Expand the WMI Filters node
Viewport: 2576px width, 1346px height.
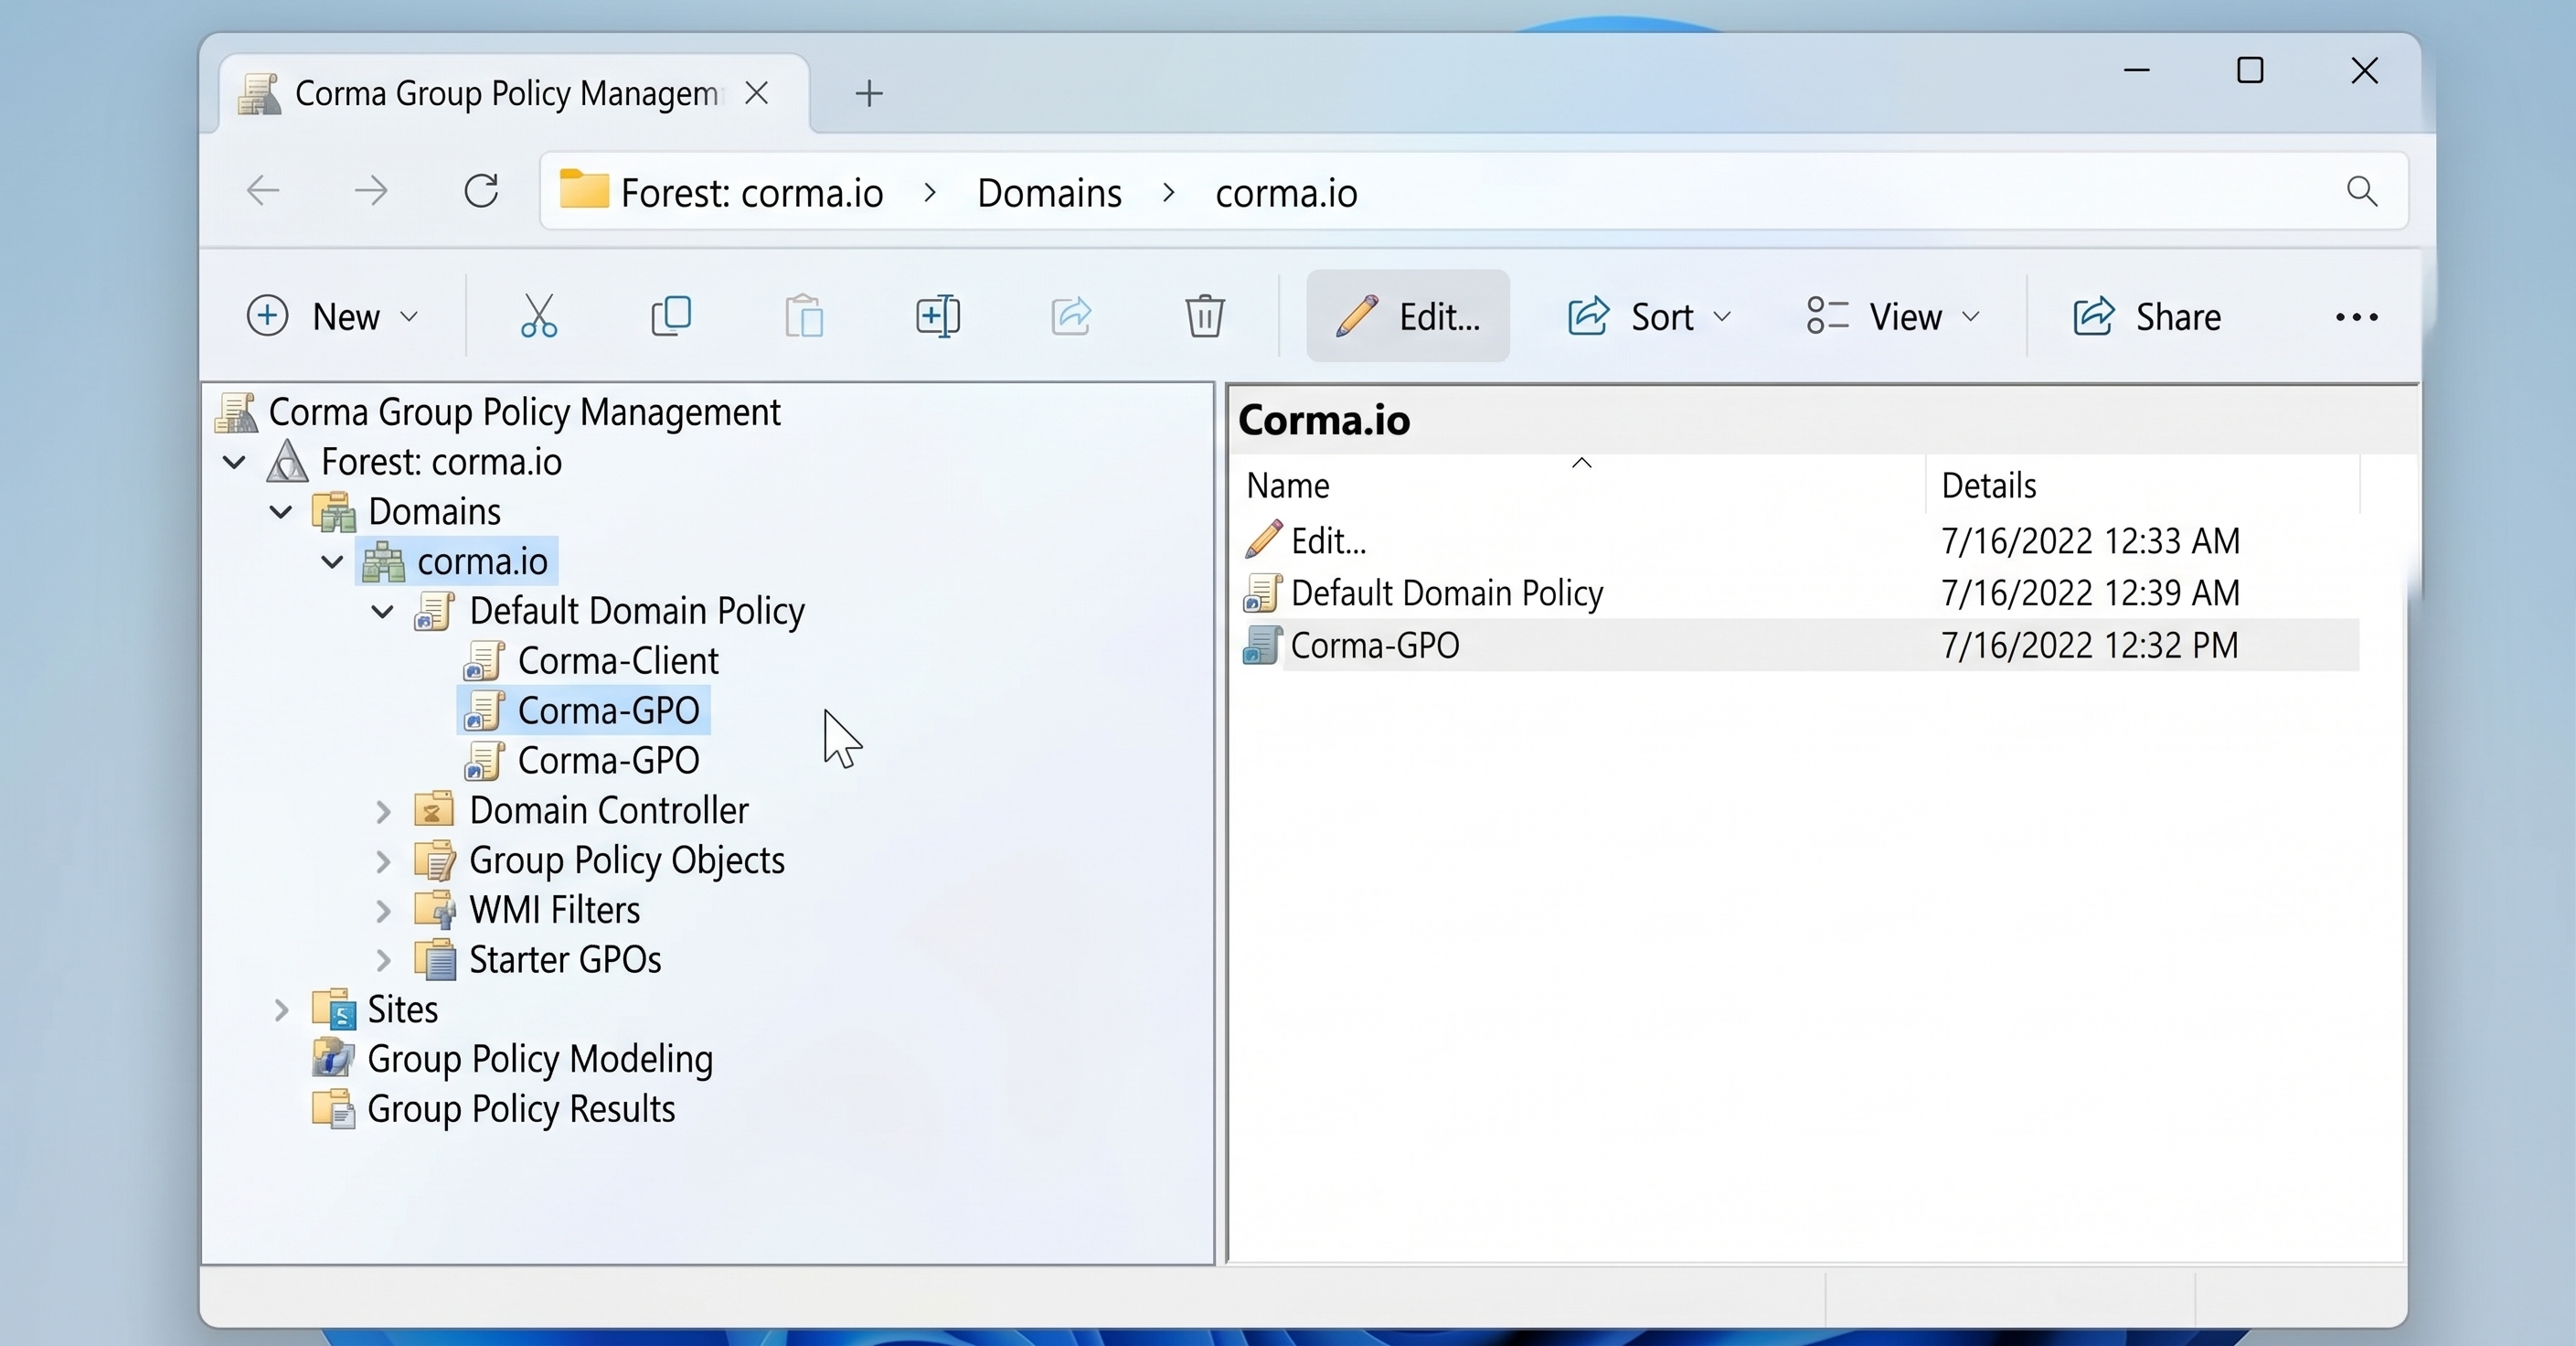(383, 910)
